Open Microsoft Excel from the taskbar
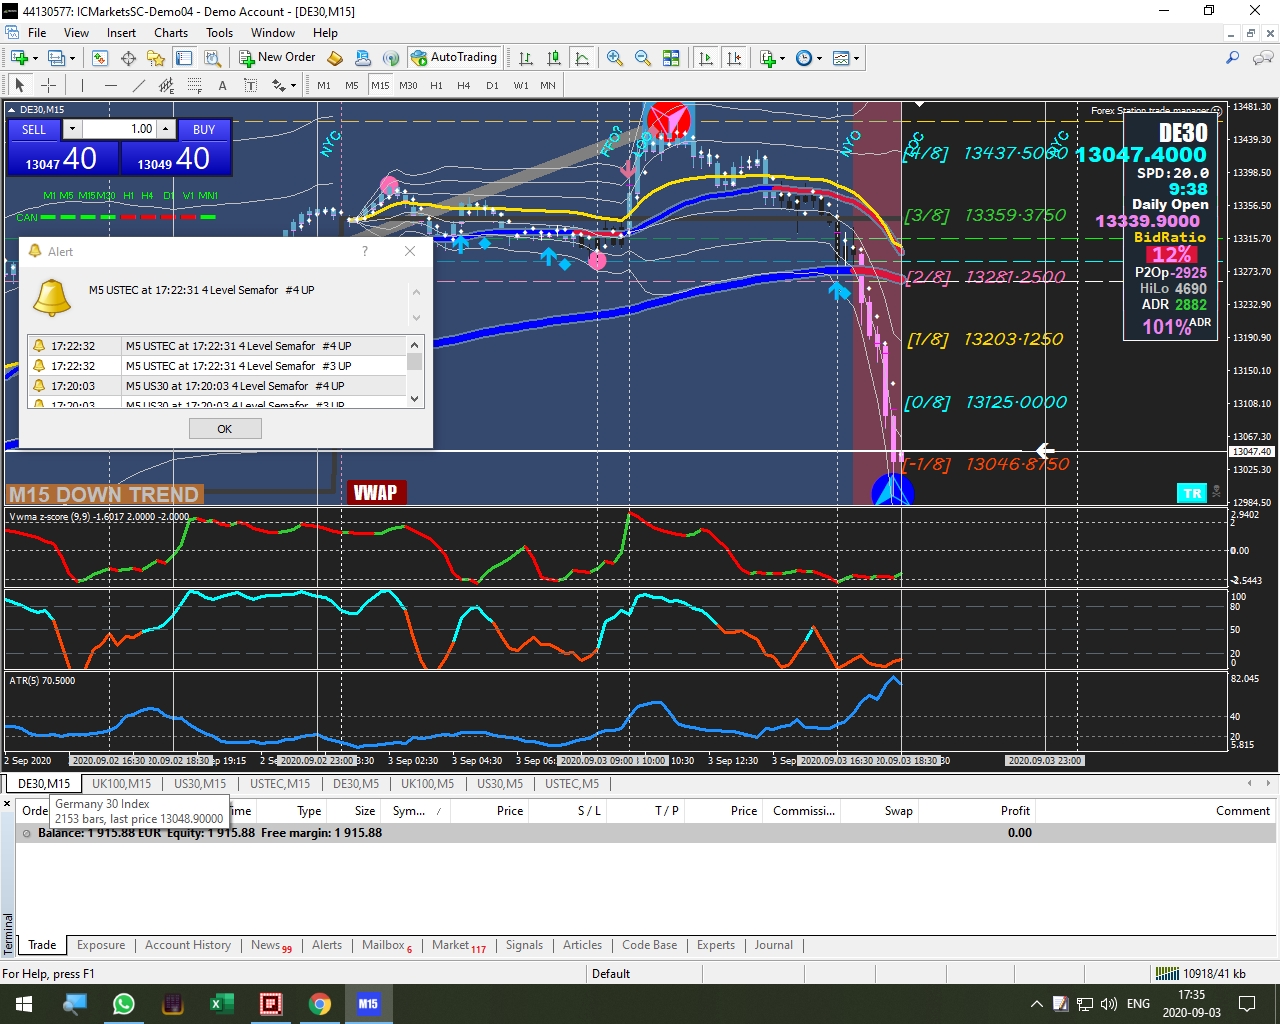 (222, 1004)
